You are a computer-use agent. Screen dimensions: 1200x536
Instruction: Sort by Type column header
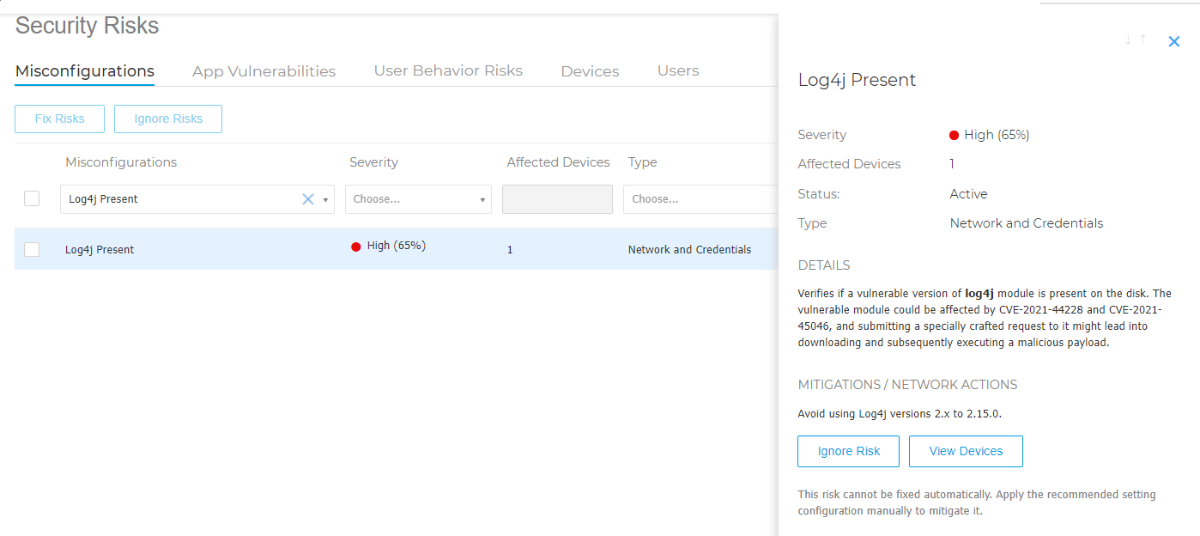click(x=642, y=162)
